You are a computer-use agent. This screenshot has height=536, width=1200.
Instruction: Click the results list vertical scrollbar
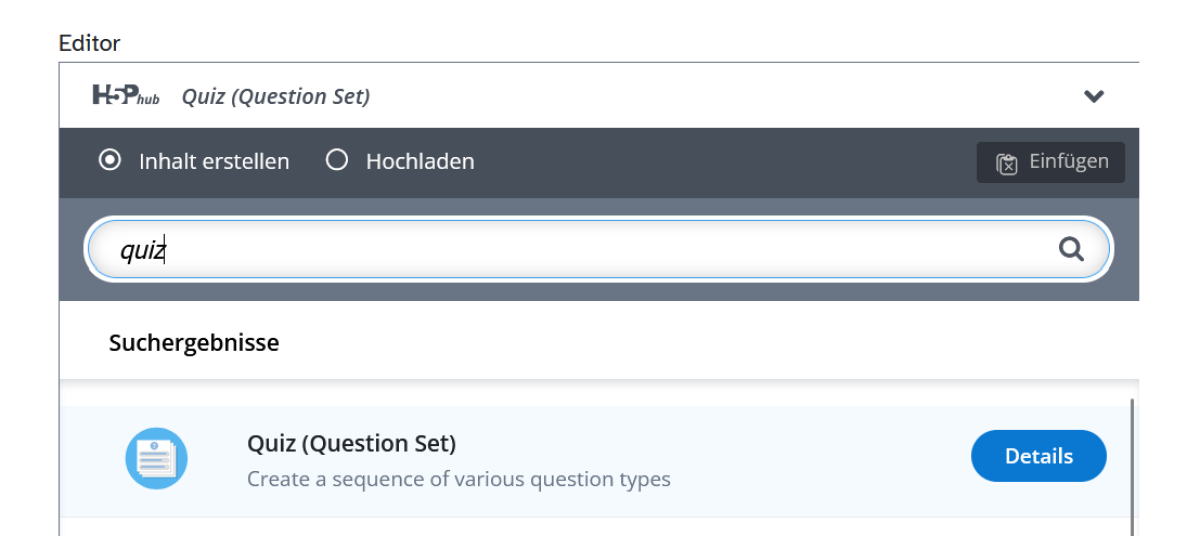coord(1132,460)
